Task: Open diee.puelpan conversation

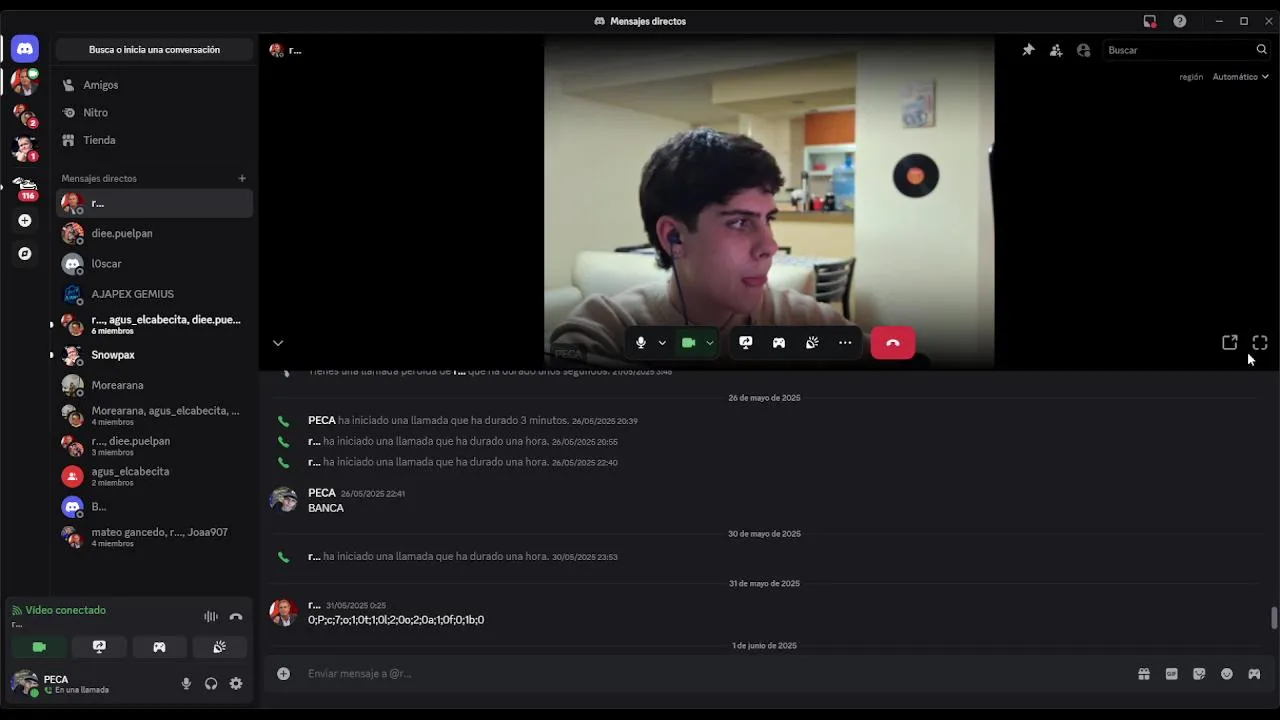Action: [x=154, y=233]
